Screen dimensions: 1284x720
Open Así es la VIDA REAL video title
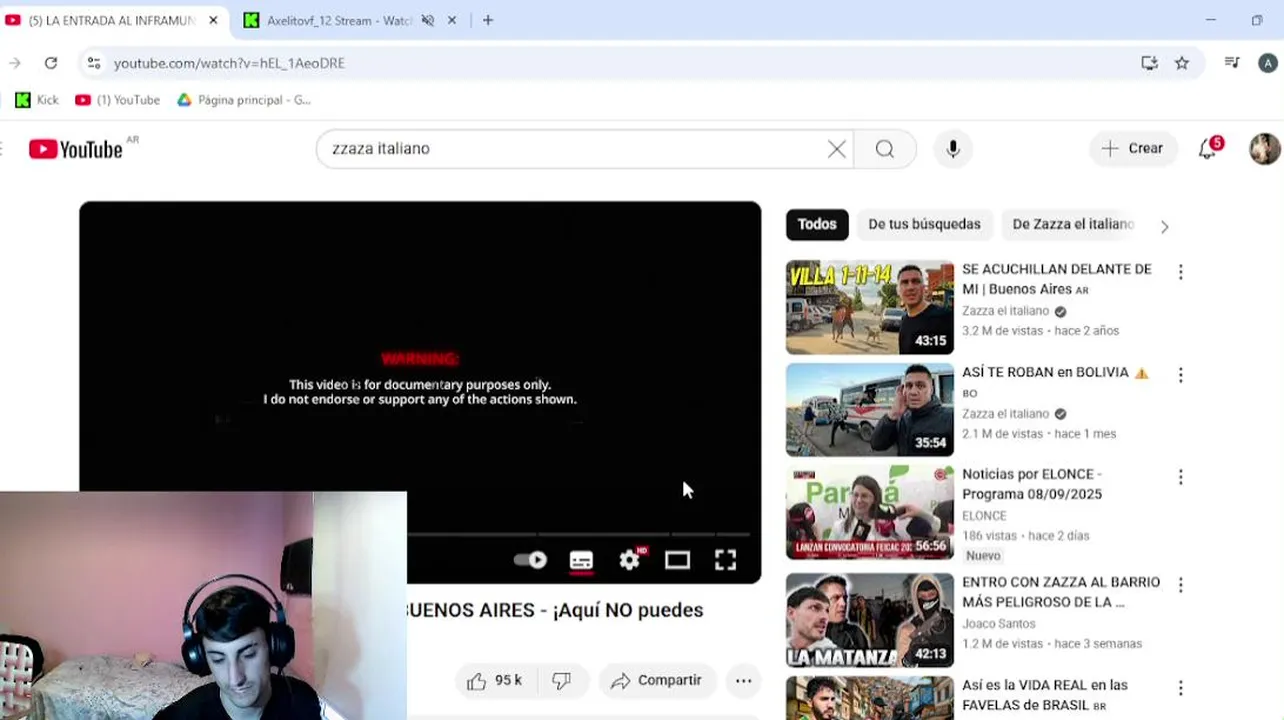(1044, 695)
